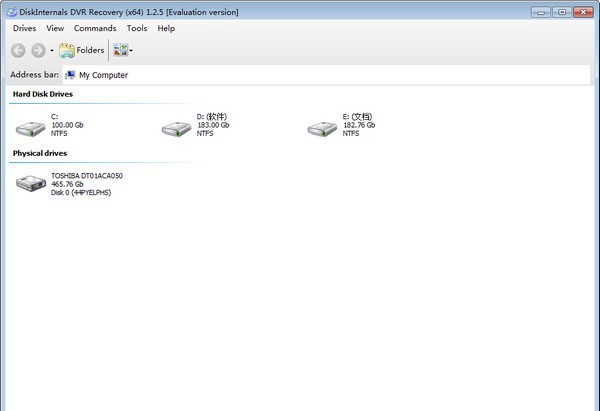This screenshot has height=411, width=600.
Task: Click the 100.00 Gb size text
Action: point(67,125)
